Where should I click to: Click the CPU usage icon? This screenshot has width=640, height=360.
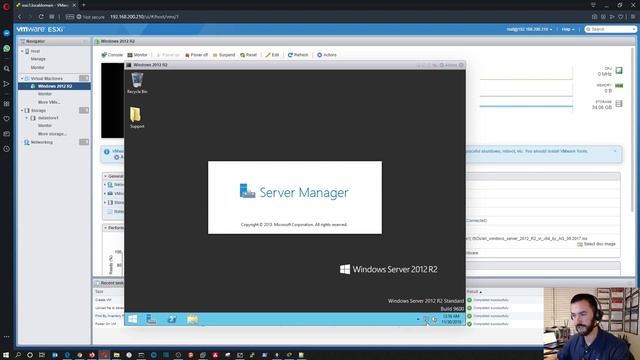click(619, 71)
